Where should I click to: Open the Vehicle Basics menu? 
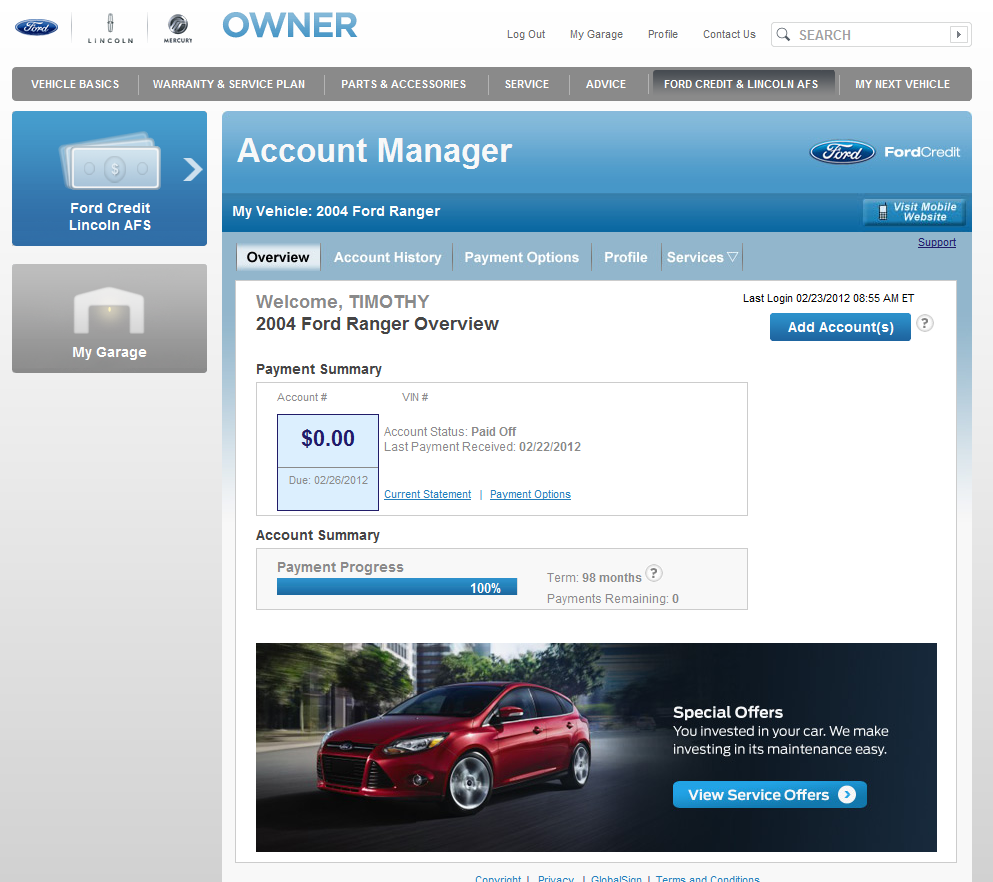(x=75, y=84)
